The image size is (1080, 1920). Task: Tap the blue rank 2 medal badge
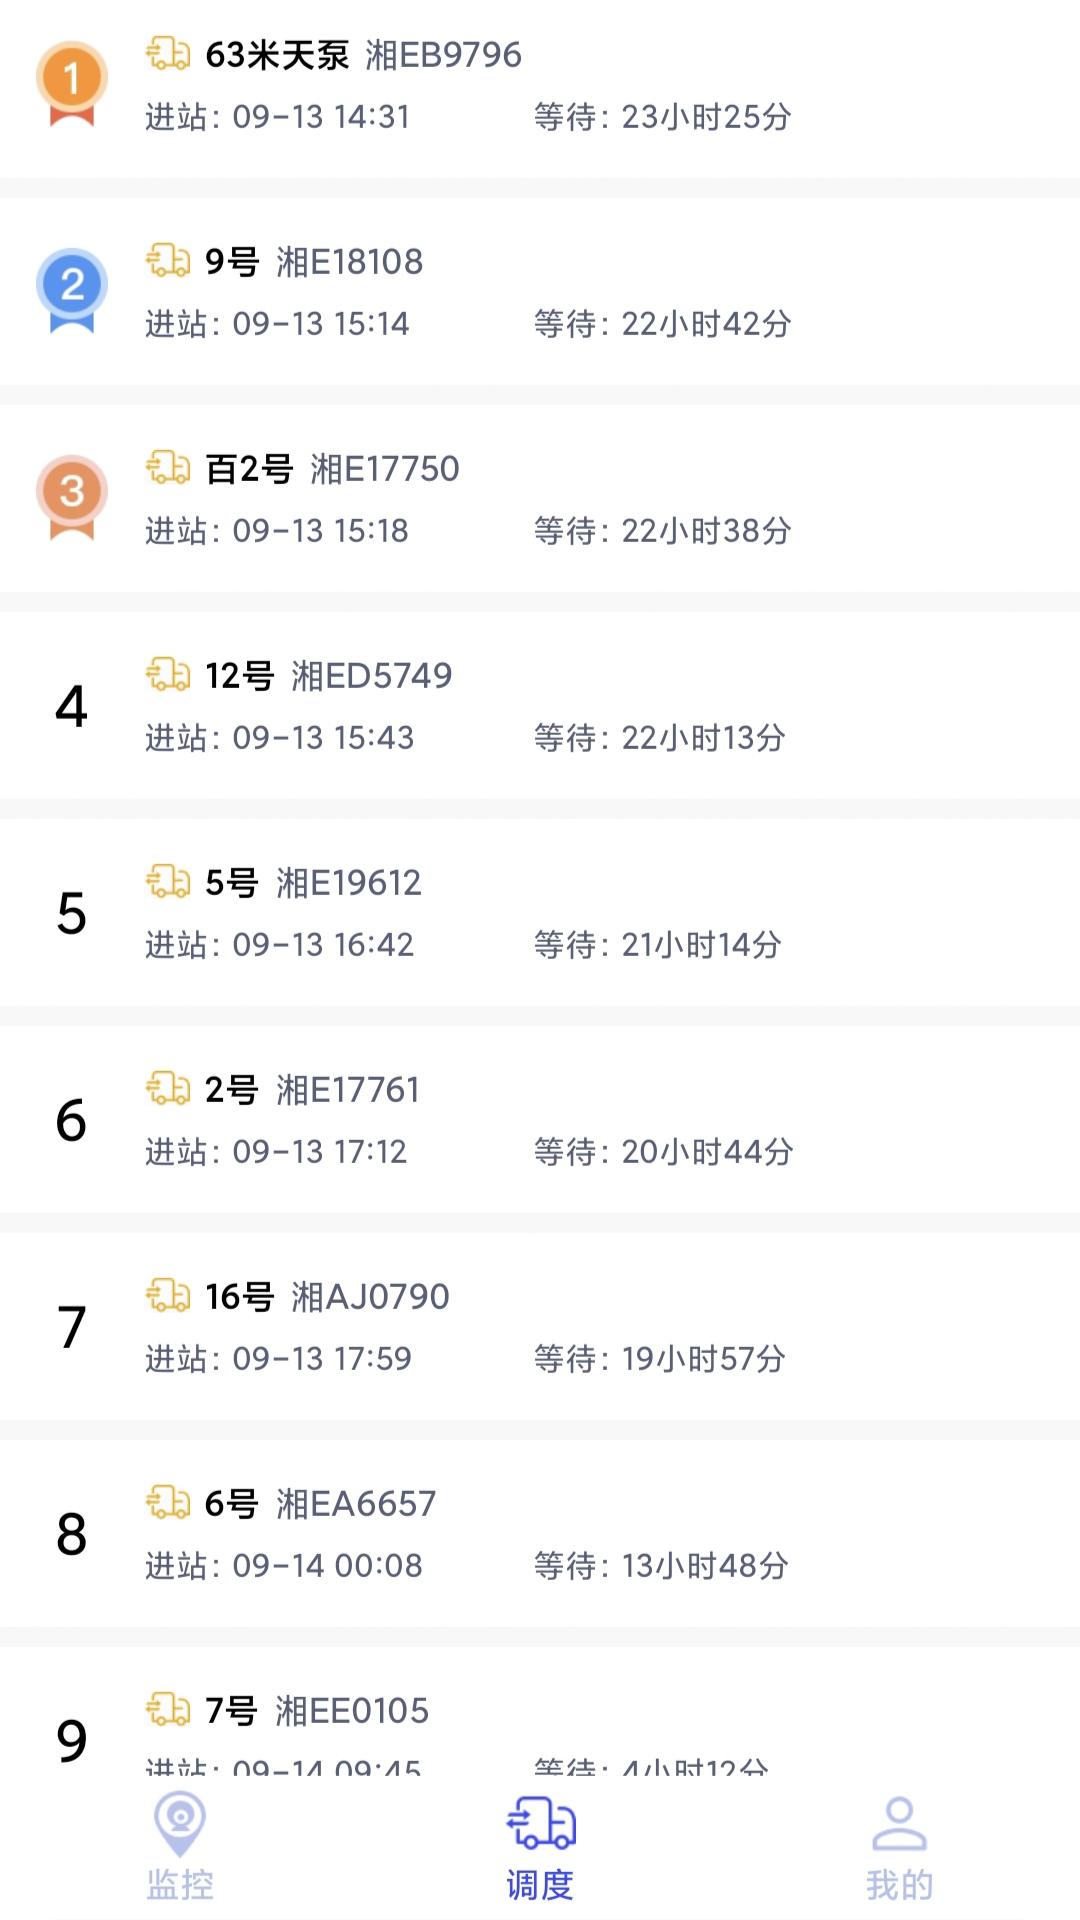point(71,289)
